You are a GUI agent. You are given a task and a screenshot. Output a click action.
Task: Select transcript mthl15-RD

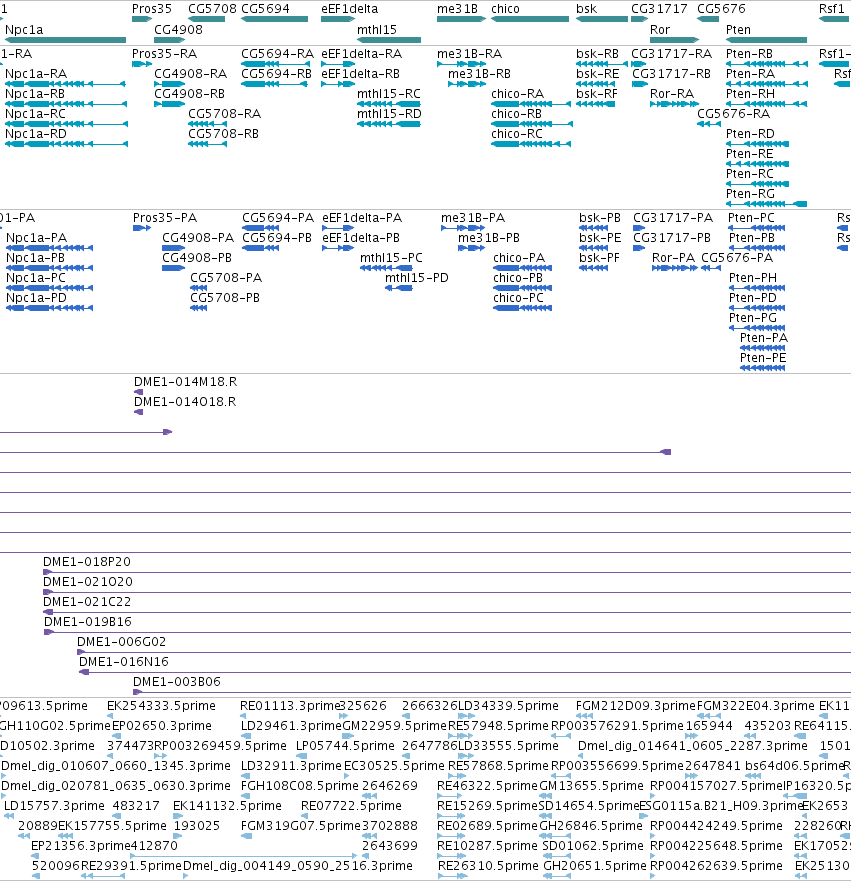click(389, 114)
